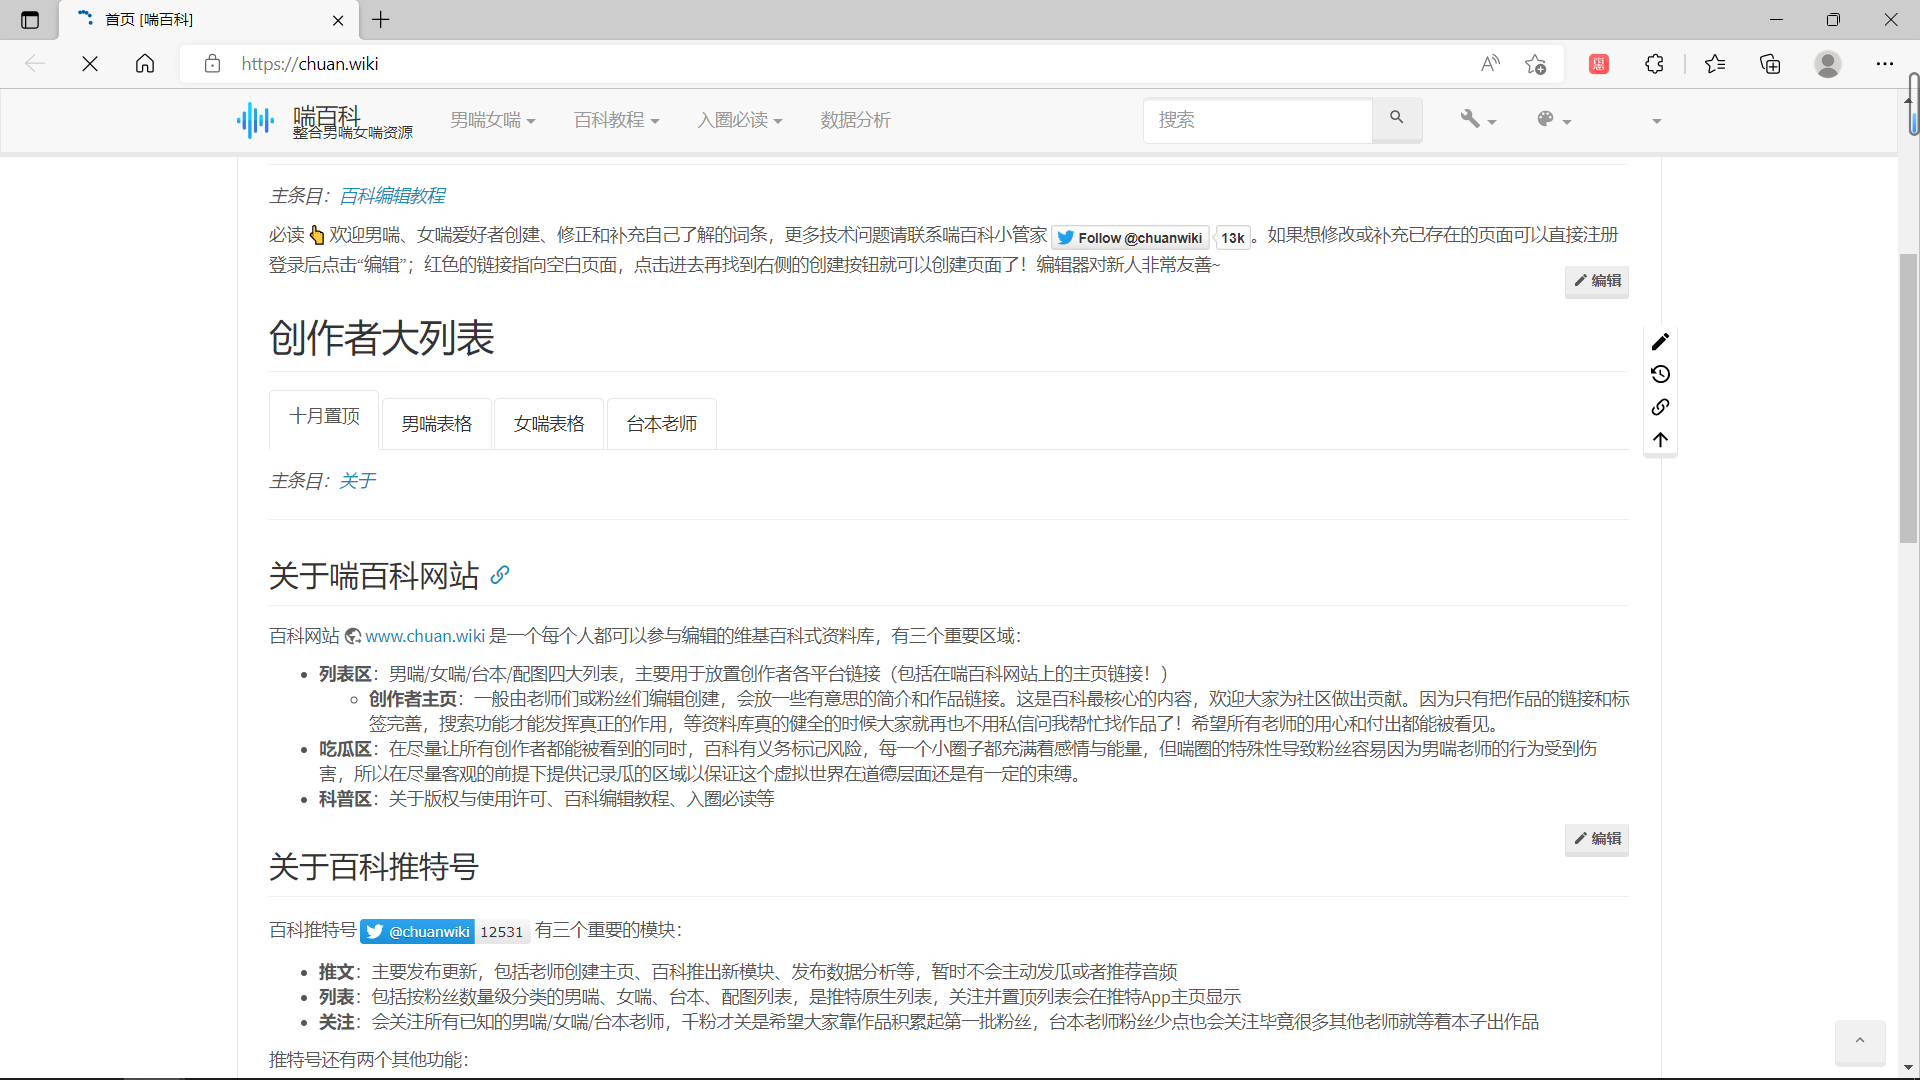Open browser extensions puzzle icon
The image size is (1920, 1080).
1654,64
